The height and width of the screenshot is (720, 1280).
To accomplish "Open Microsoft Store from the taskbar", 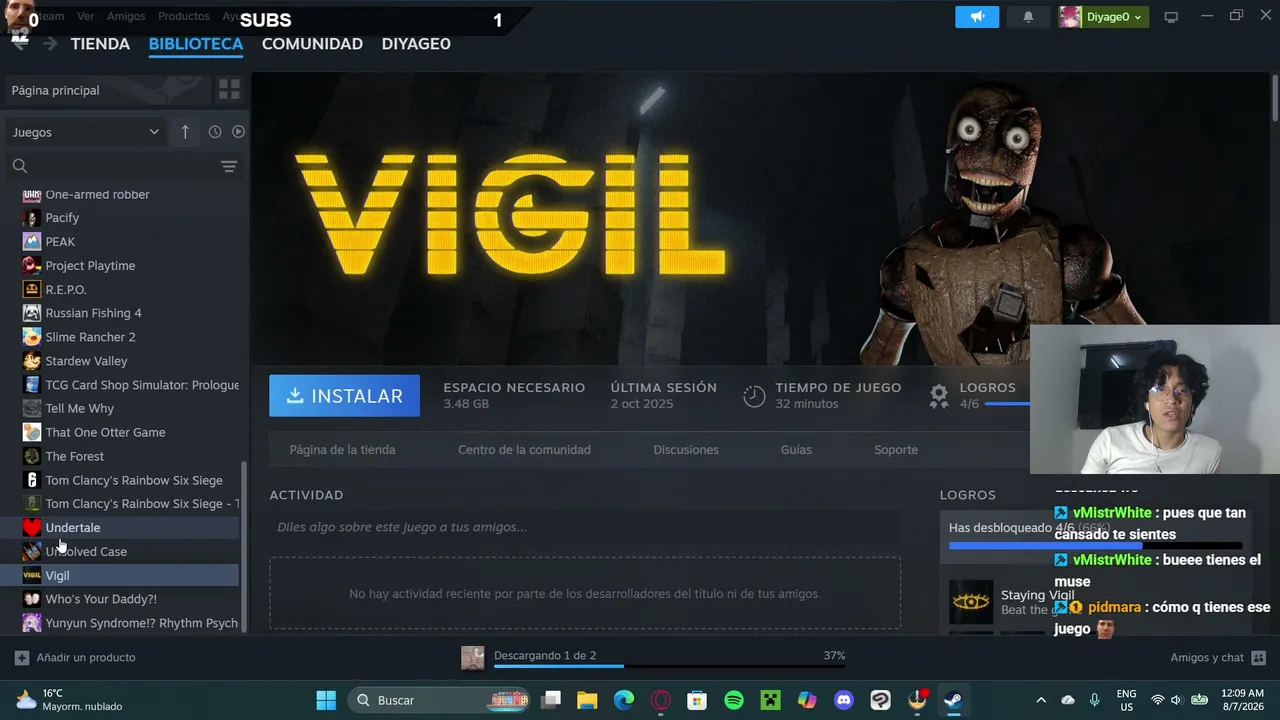I will click(697, 700).
